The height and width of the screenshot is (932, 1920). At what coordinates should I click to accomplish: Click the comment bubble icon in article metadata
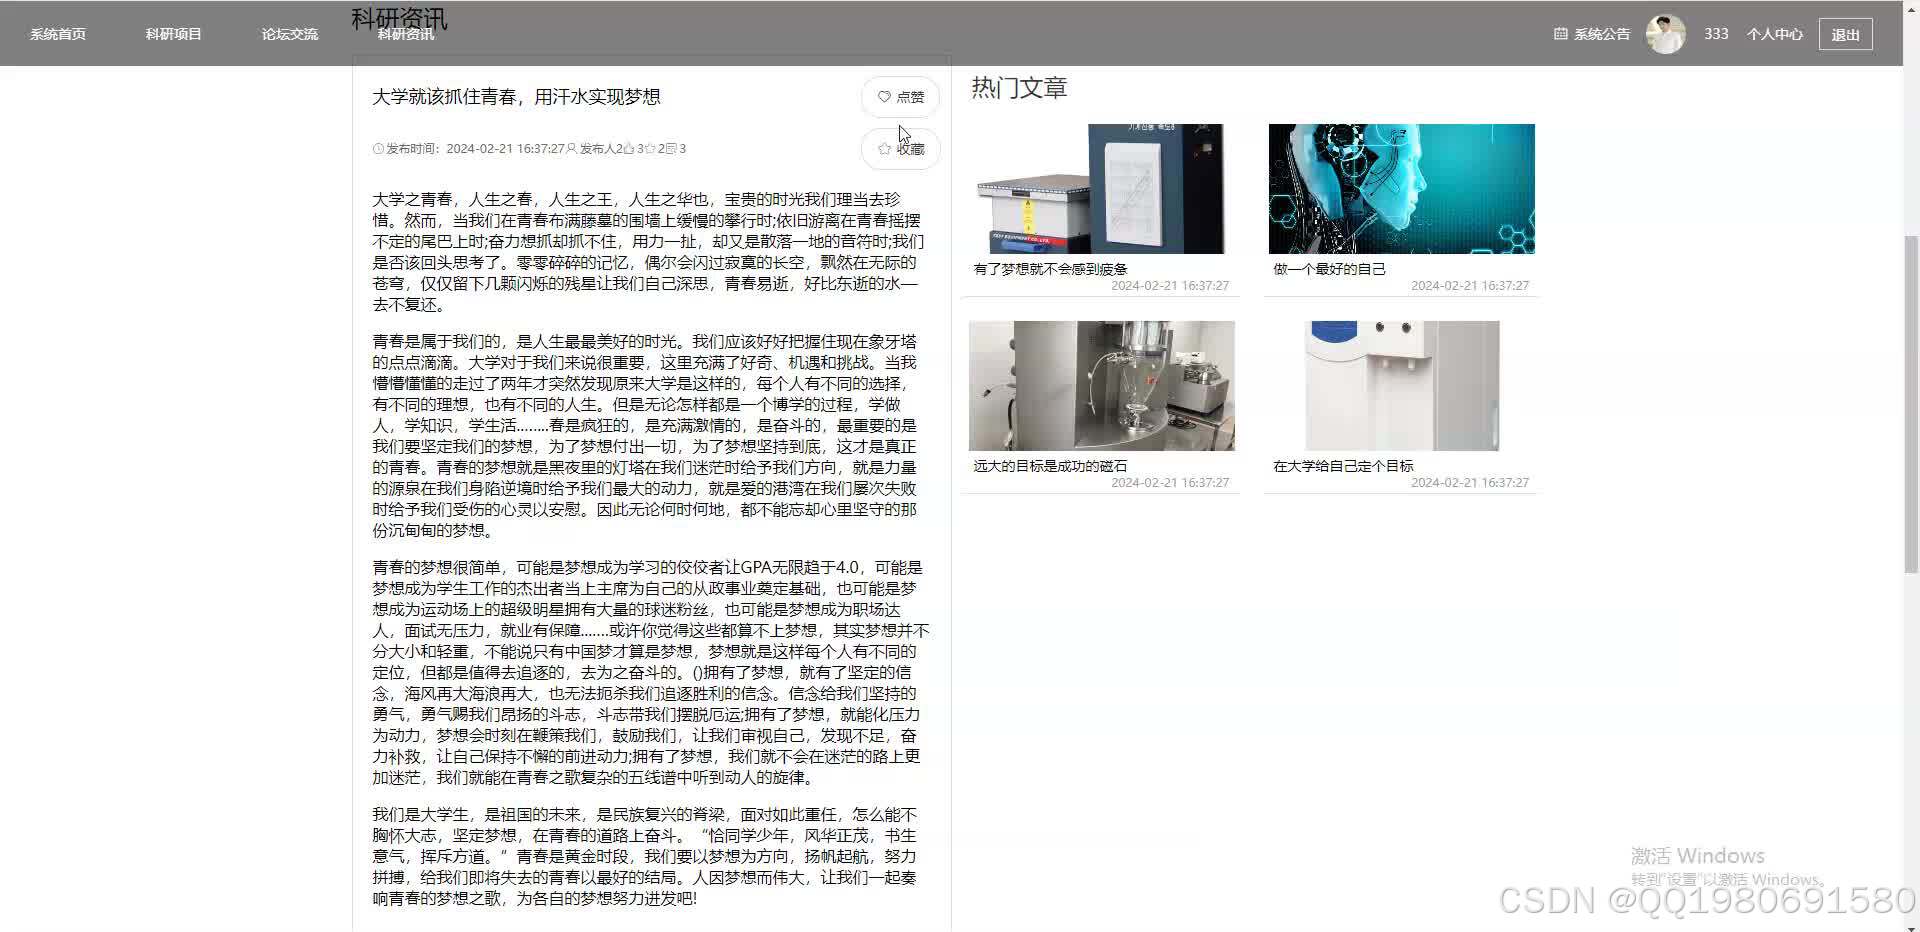click(x=672, y=148)
